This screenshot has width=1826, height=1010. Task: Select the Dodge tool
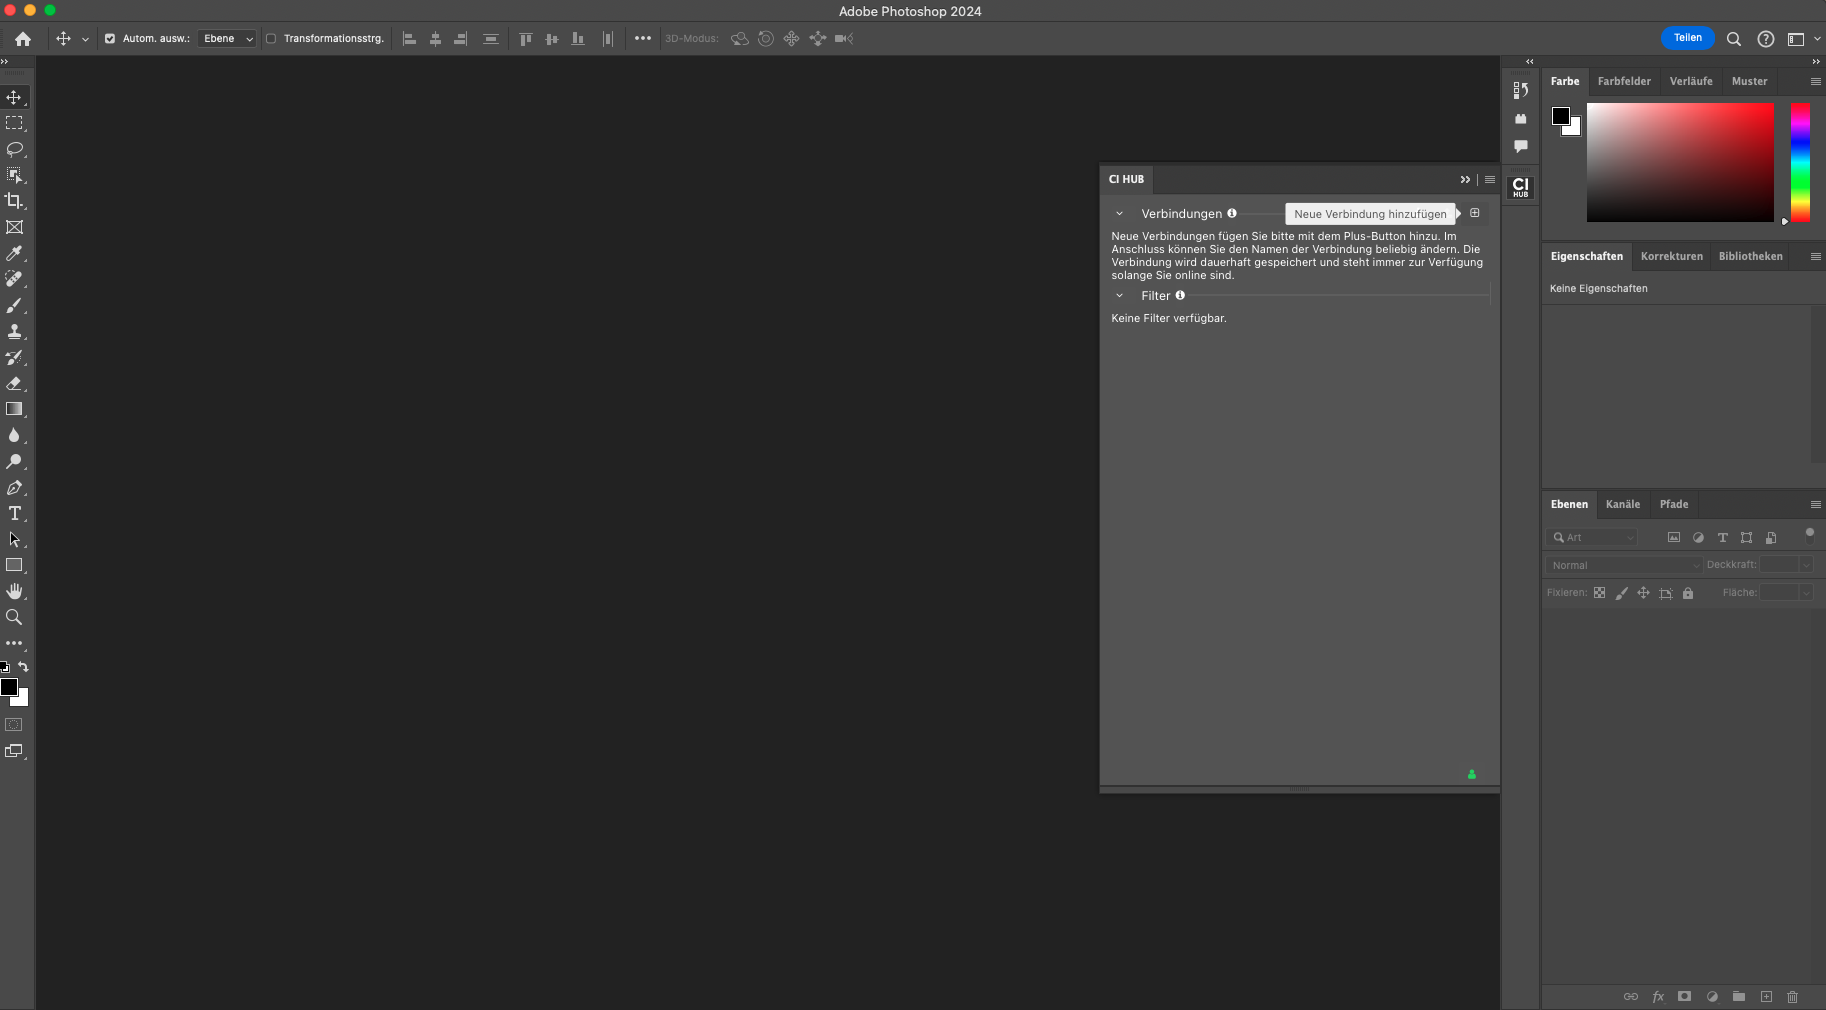(14, 461)
